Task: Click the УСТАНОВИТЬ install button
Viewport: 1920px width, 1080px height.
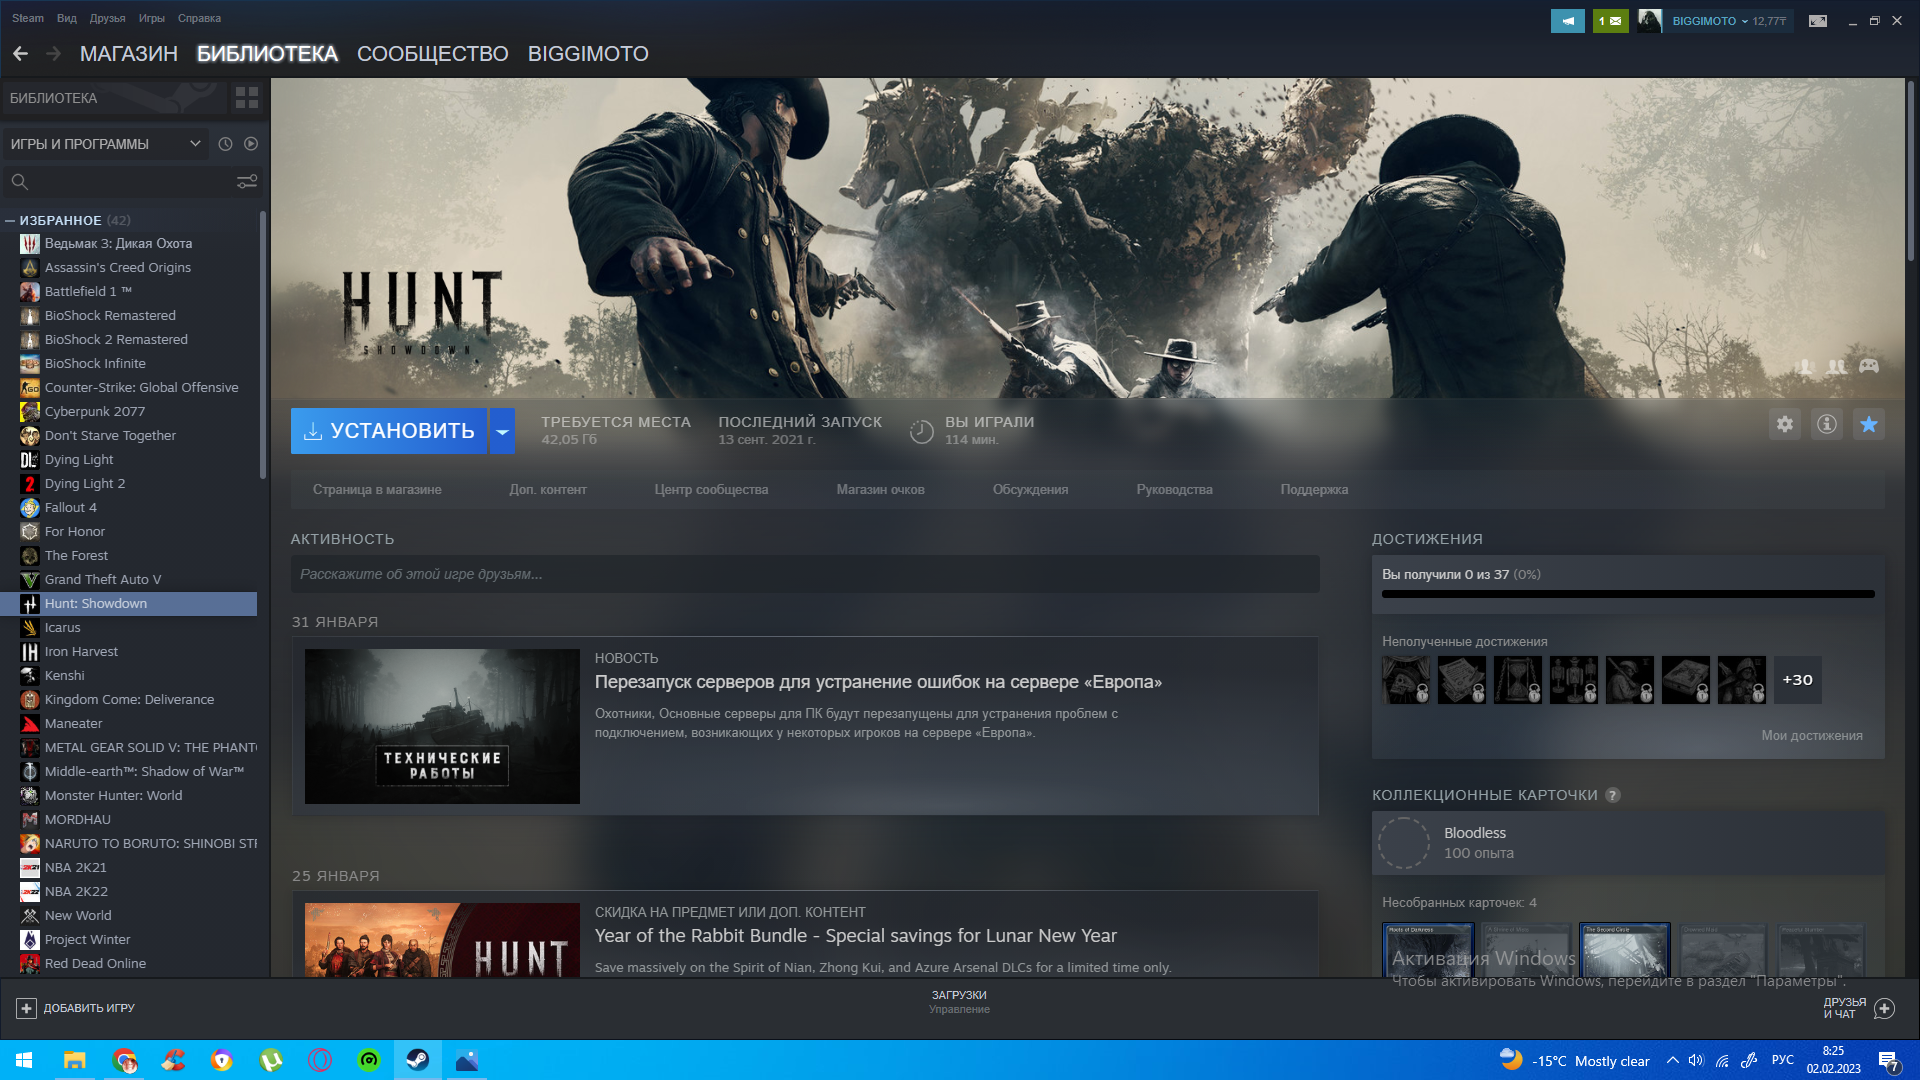Action: click(389, 431)
